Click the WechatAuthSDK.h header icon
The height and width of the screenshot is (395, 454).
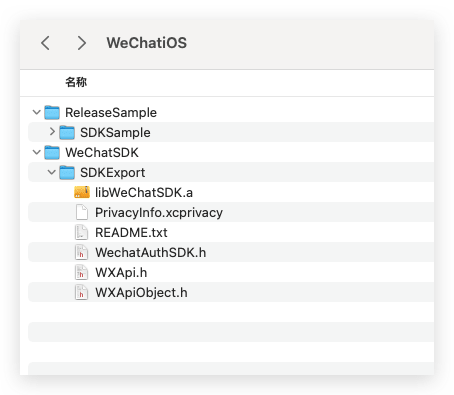tap(82, 252)
